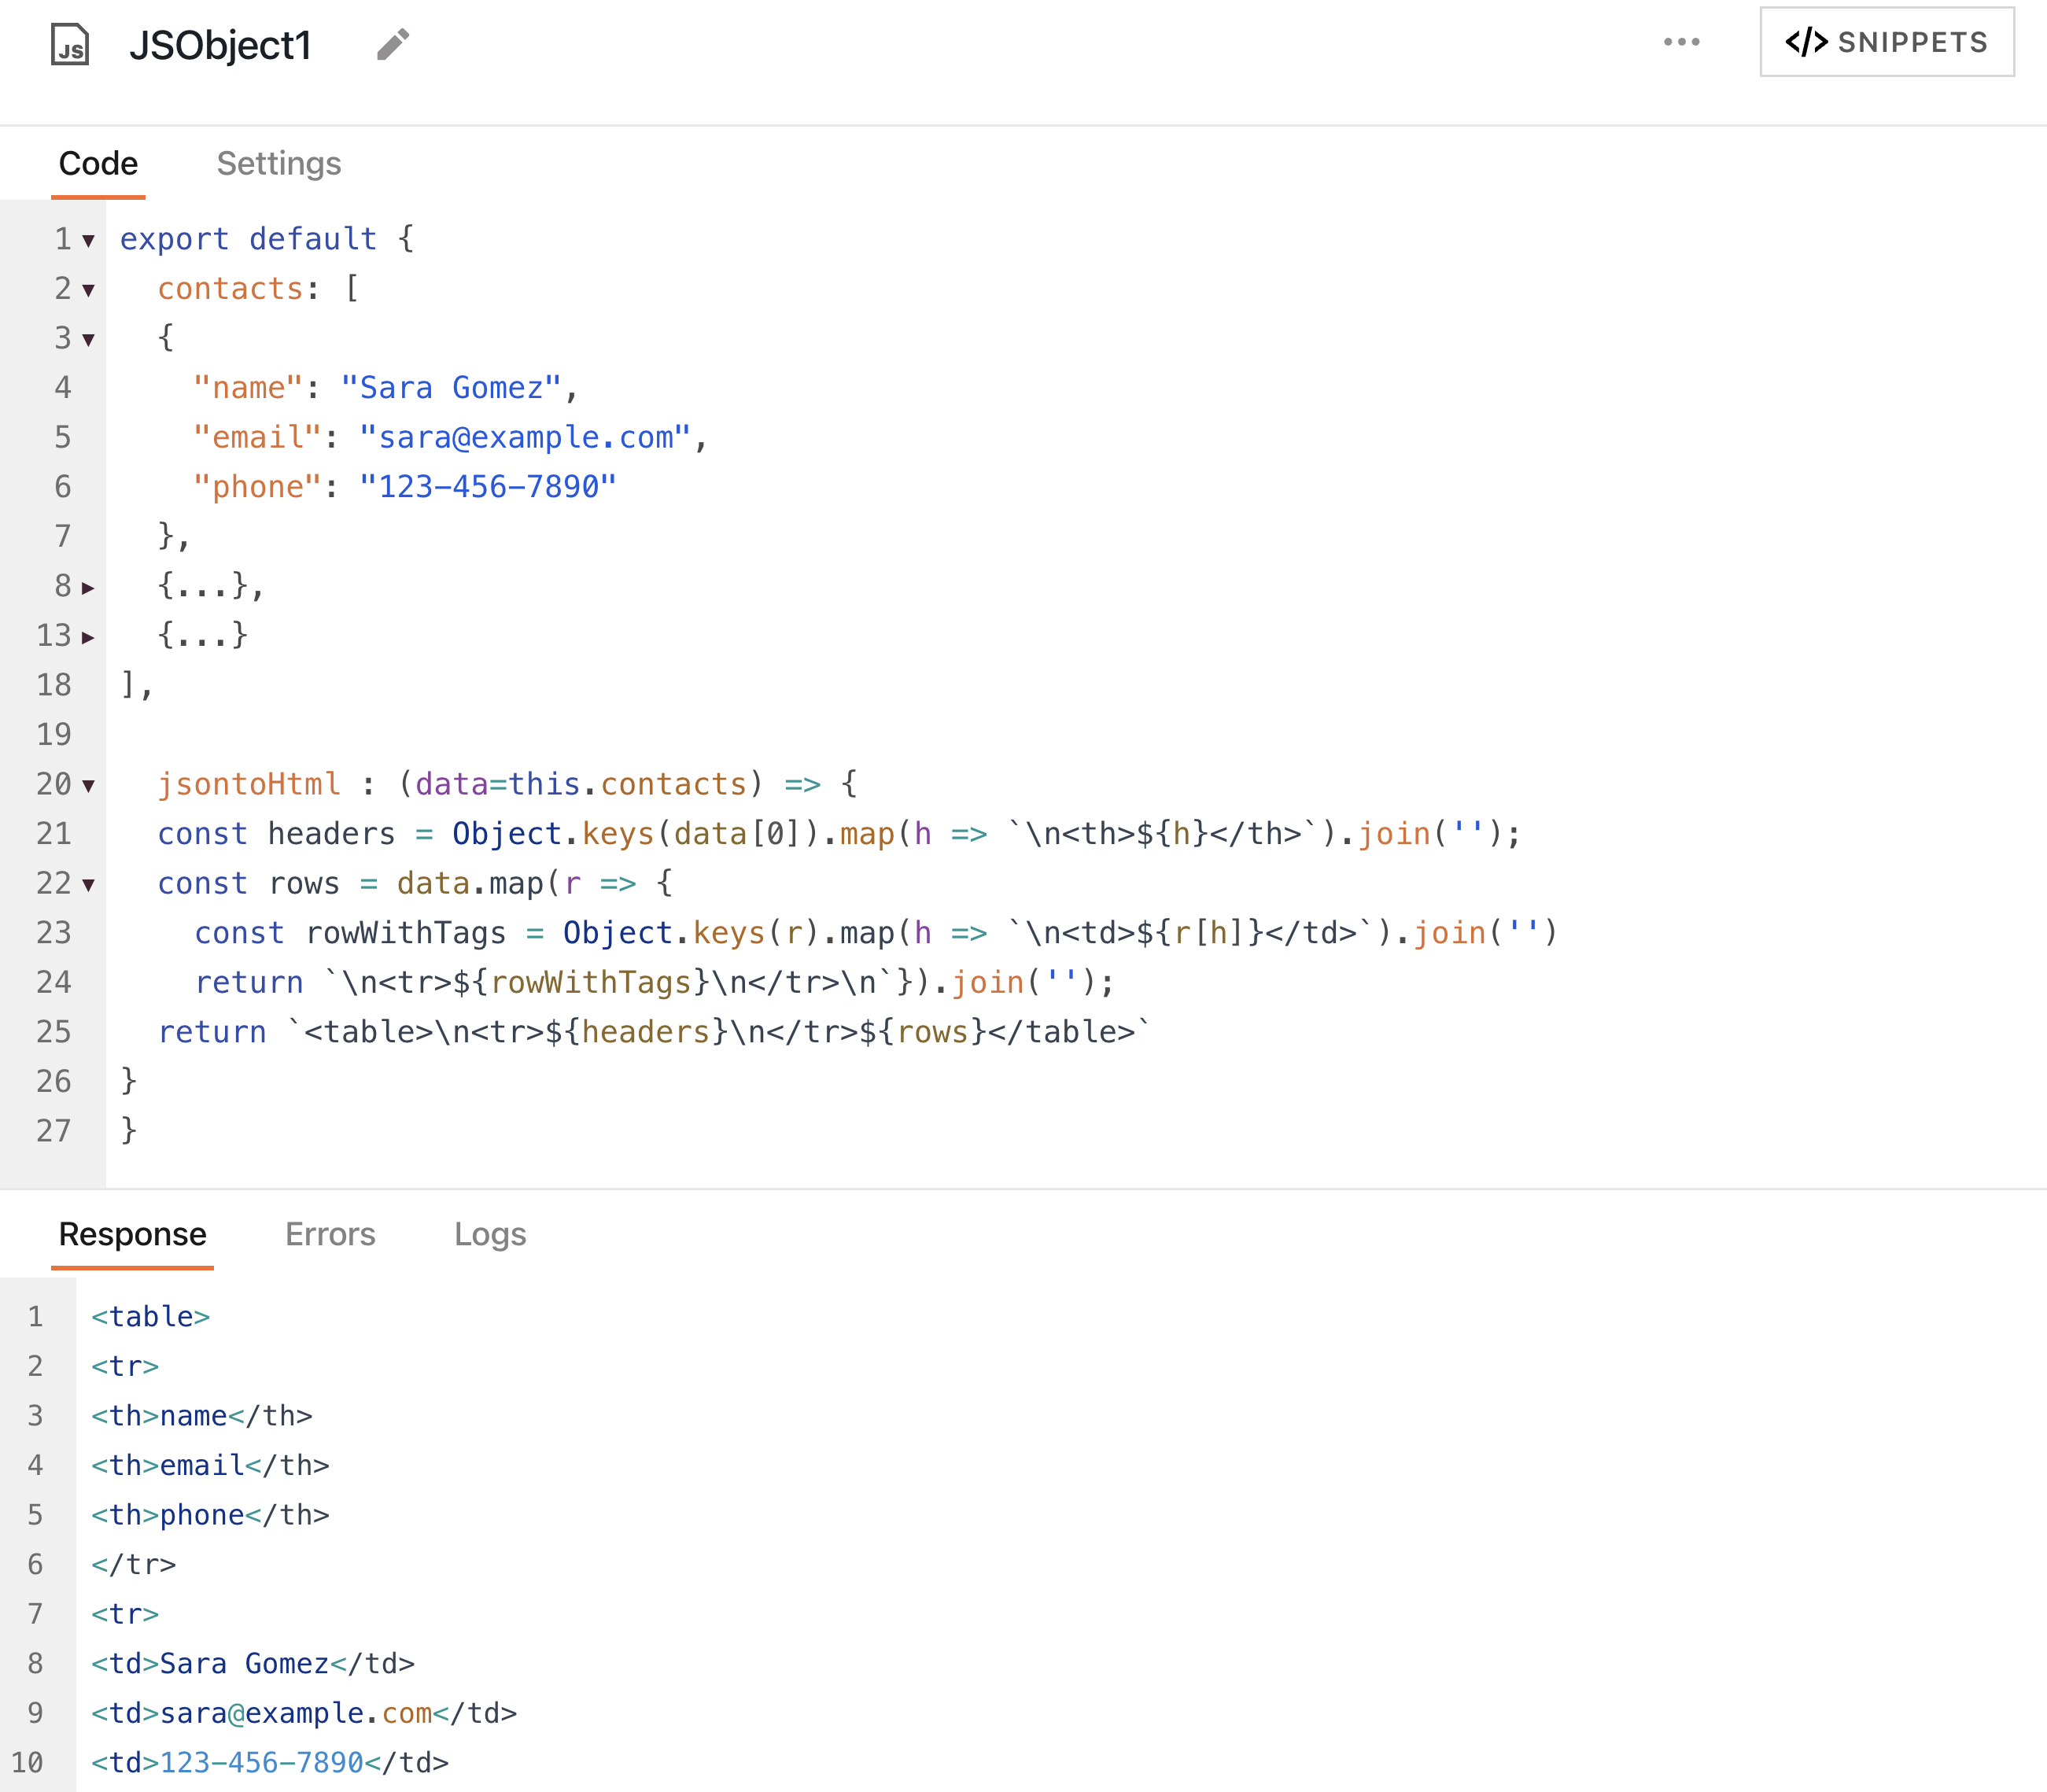Viewport: 2047px width, 1792px height.
Task: Click line number 25 in the gutter
Action: [55, 1032]
